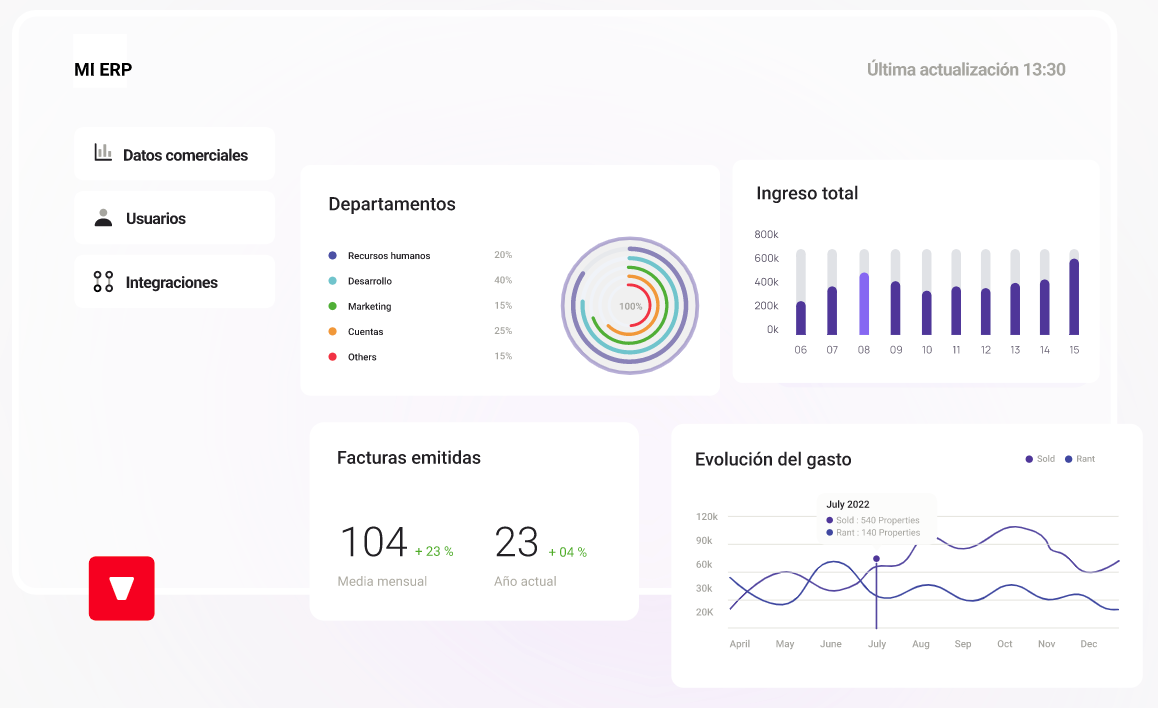Click the person icon beside Usuarios
The height and width of the screenshot is (708, 1158).
103,217
